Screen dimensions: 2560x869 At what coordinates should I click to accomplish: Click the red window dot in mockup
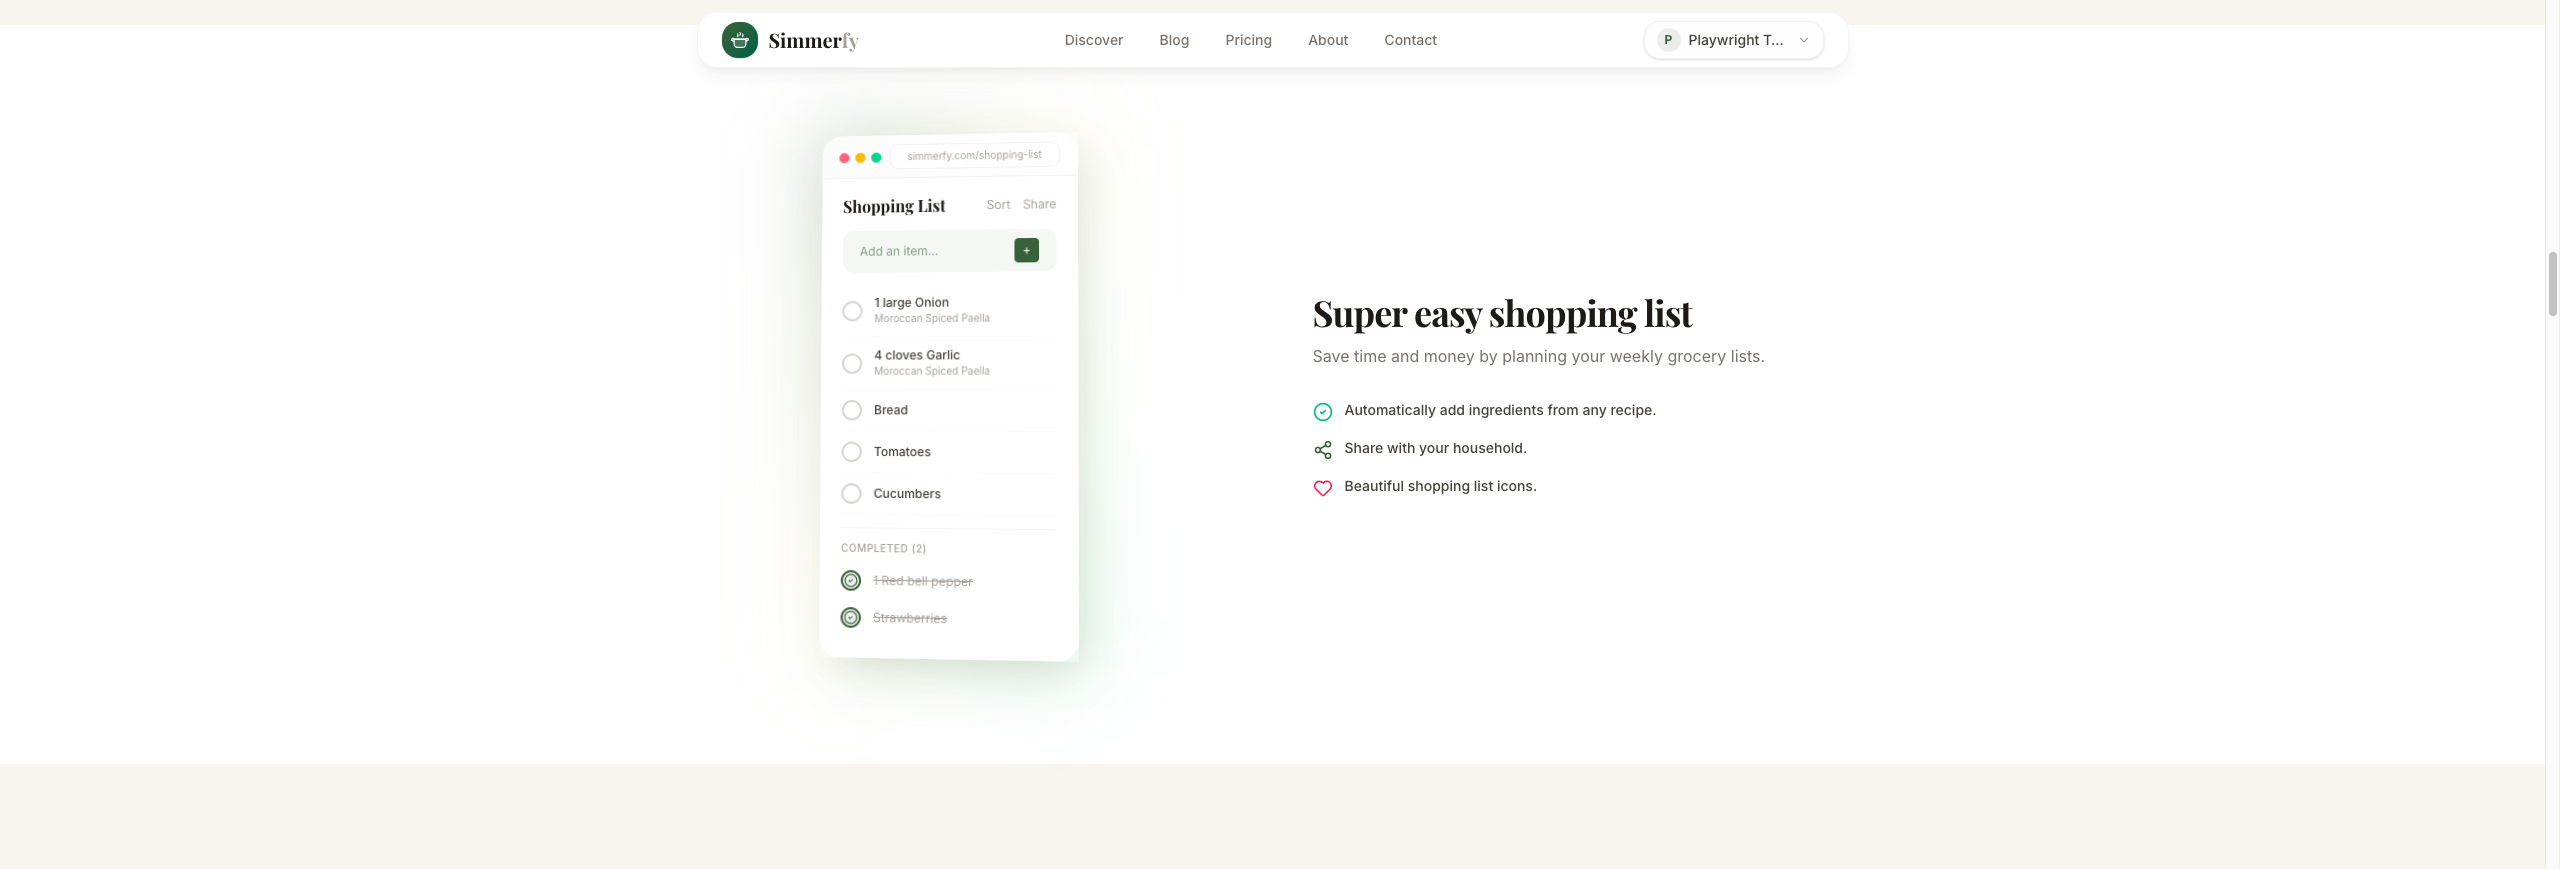[x=844, y=158]
